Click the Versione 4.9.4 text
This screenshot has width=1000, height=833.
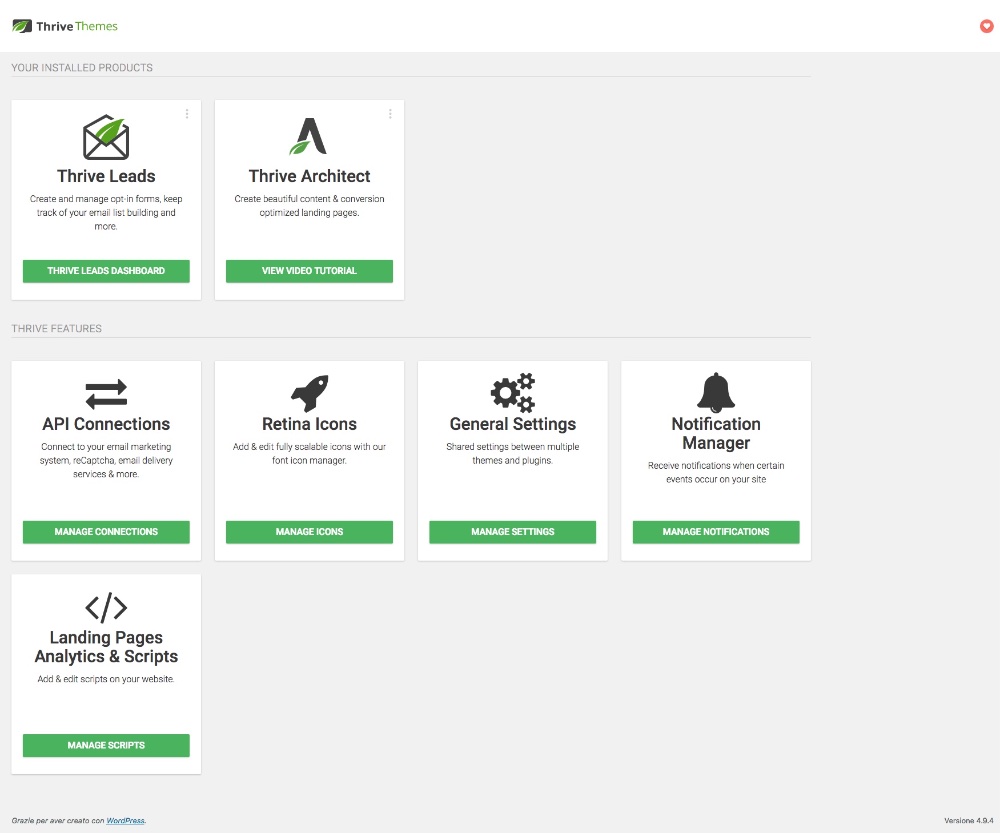[x=968, y=821]
